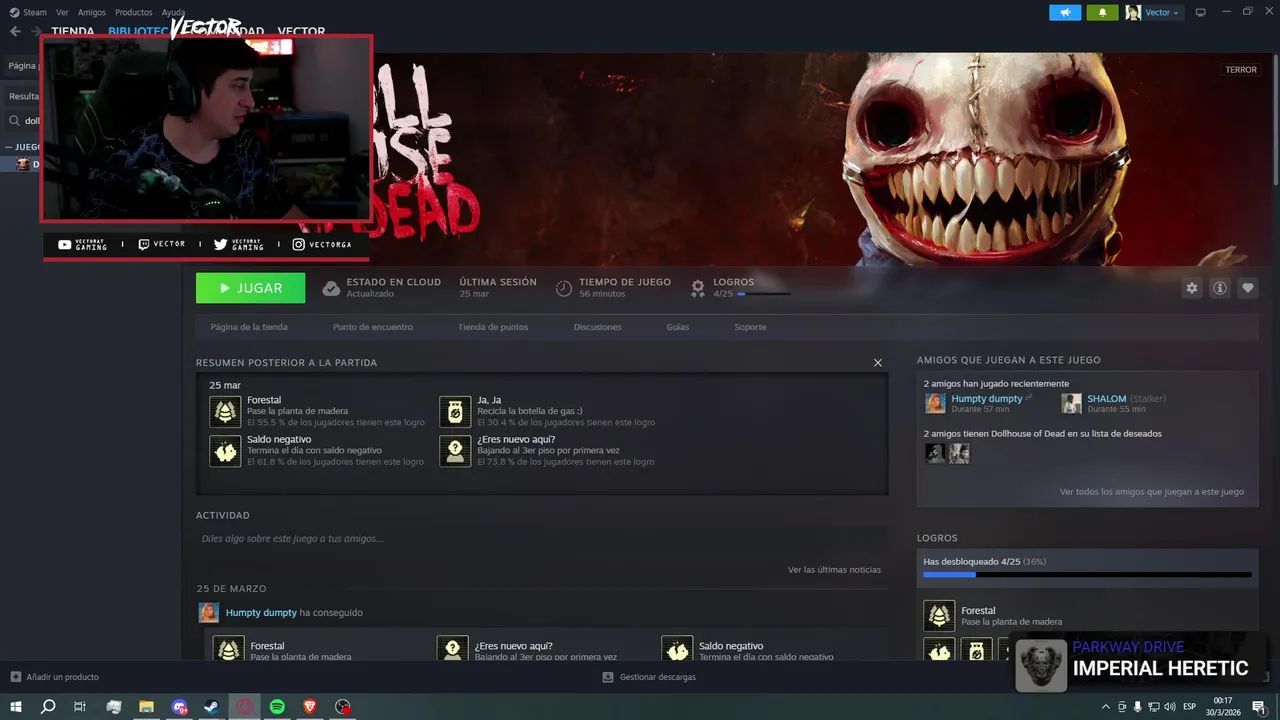The width and height of the screenshot is (1280, 720).
Task: Click the activity post input field
Action: [541, 539]
